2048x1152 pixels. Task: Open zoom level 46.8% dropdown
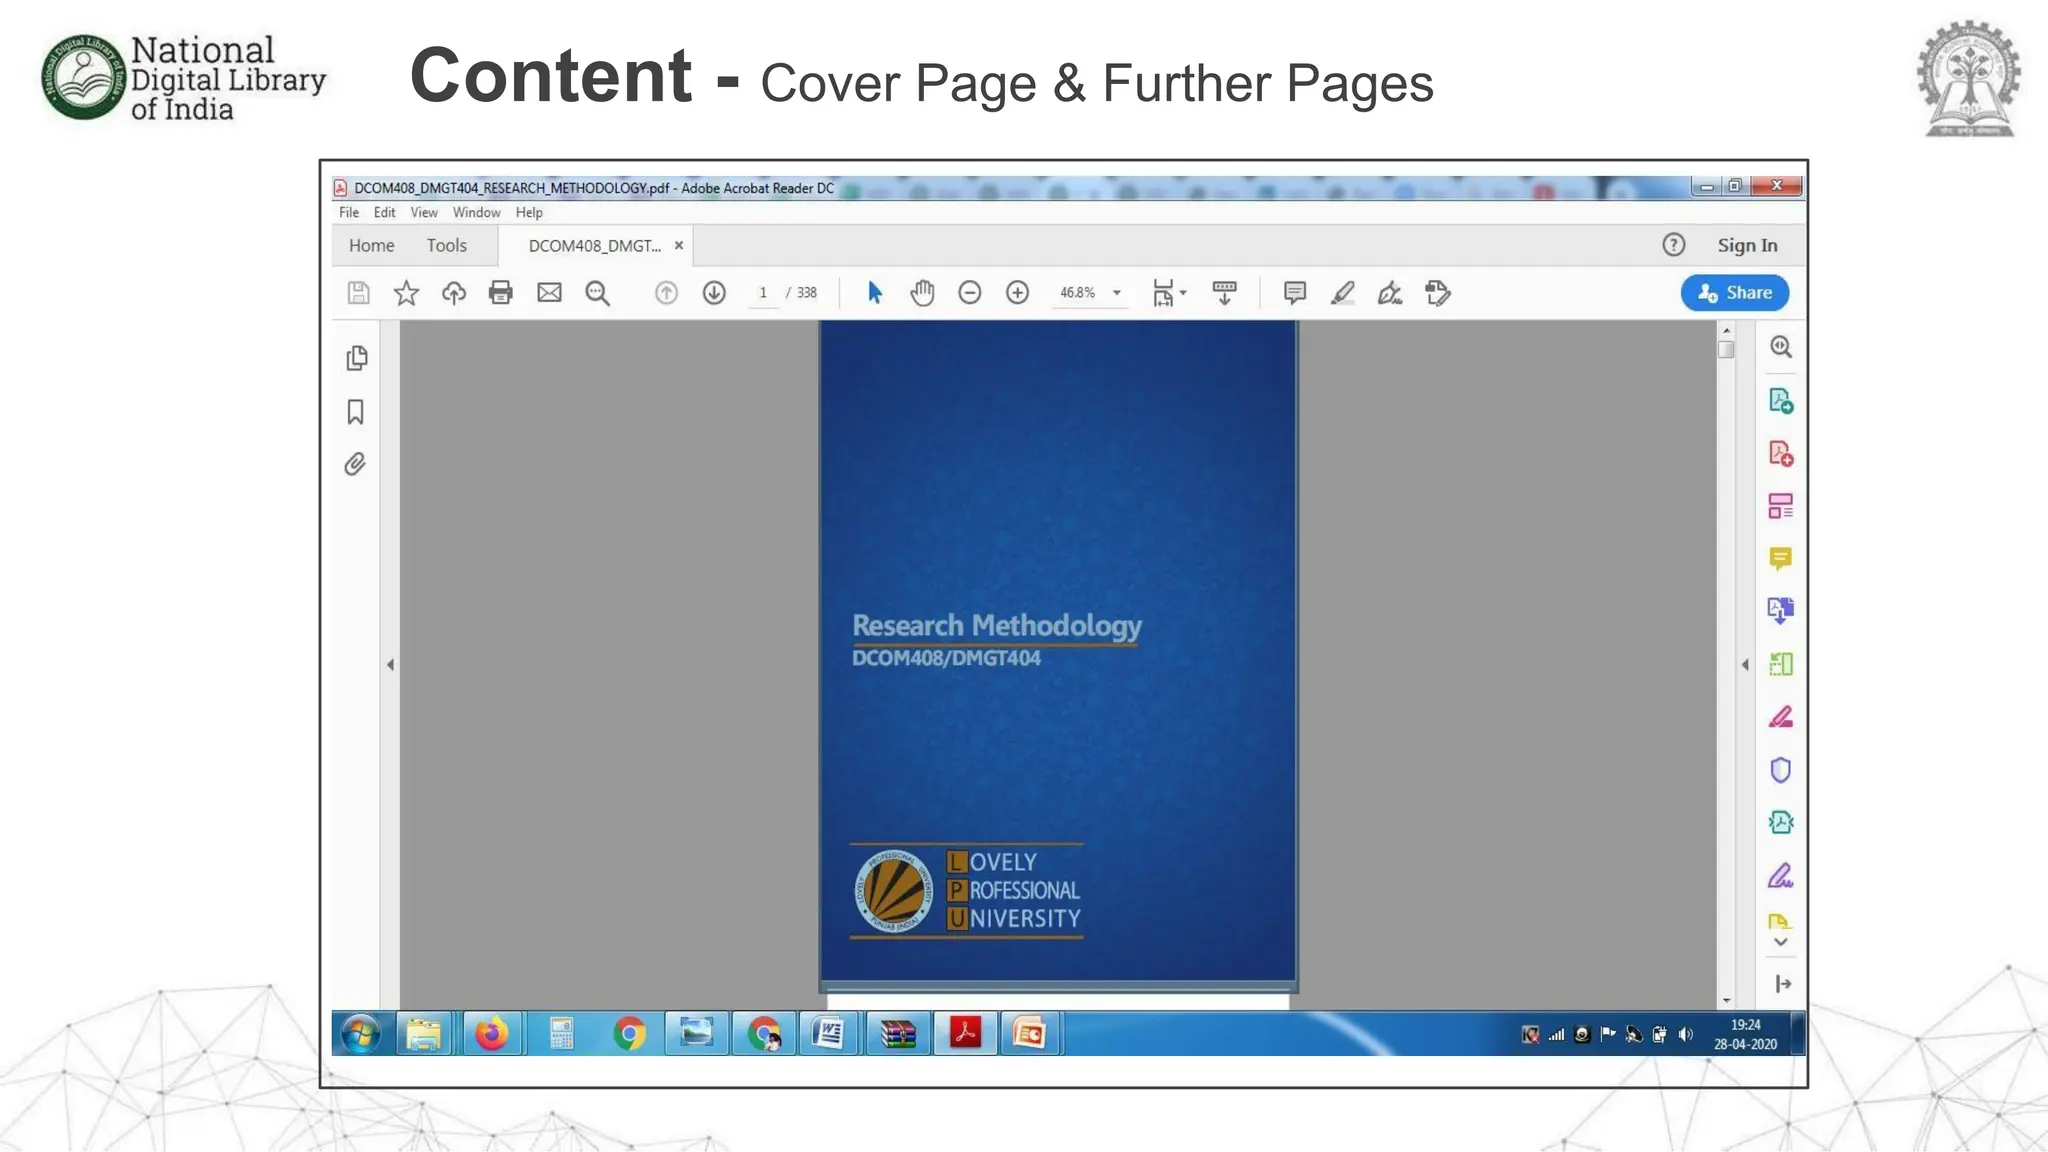[x=1117, y=293]
